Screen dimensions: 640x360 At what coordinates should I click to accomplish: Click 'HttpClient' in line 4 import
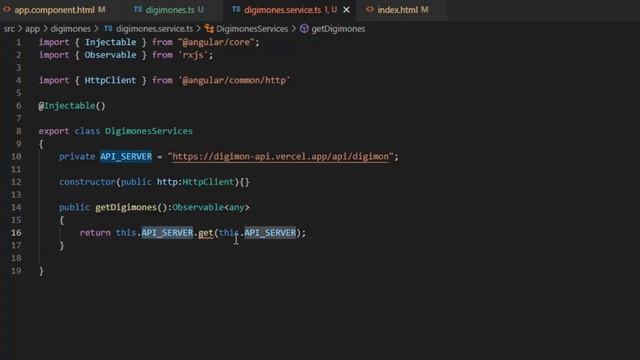point(110,80)
